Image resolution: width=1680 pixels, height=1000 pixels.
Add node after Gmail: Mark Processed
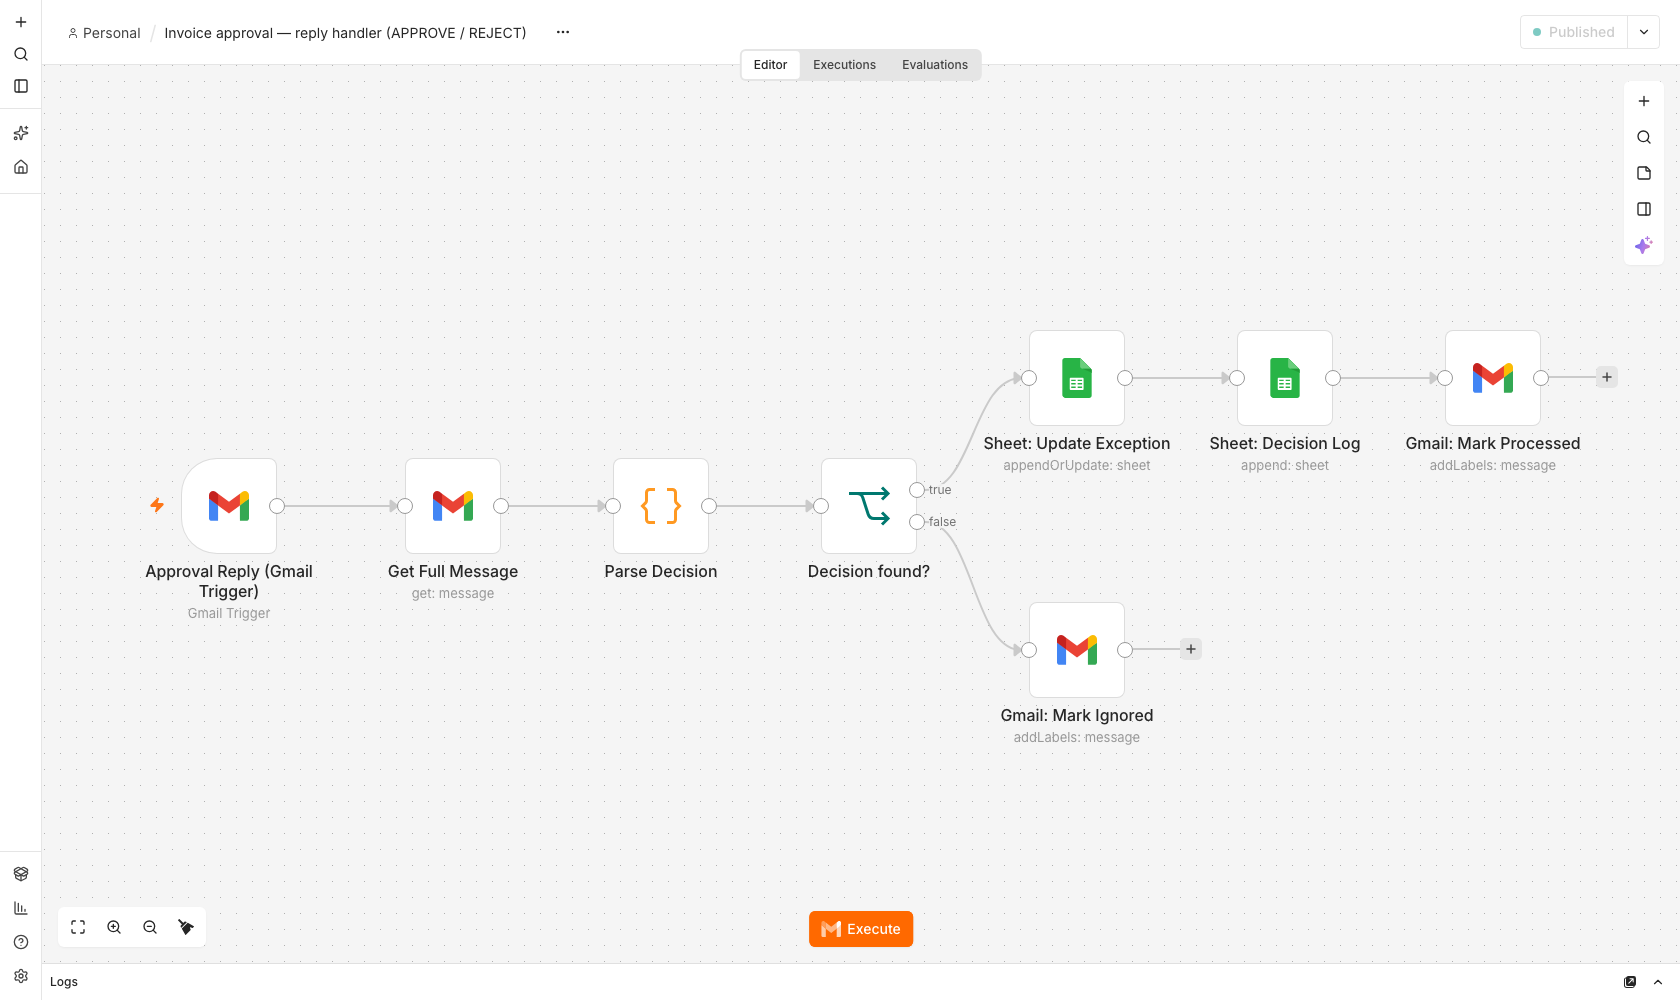[x=1607, y=377]
